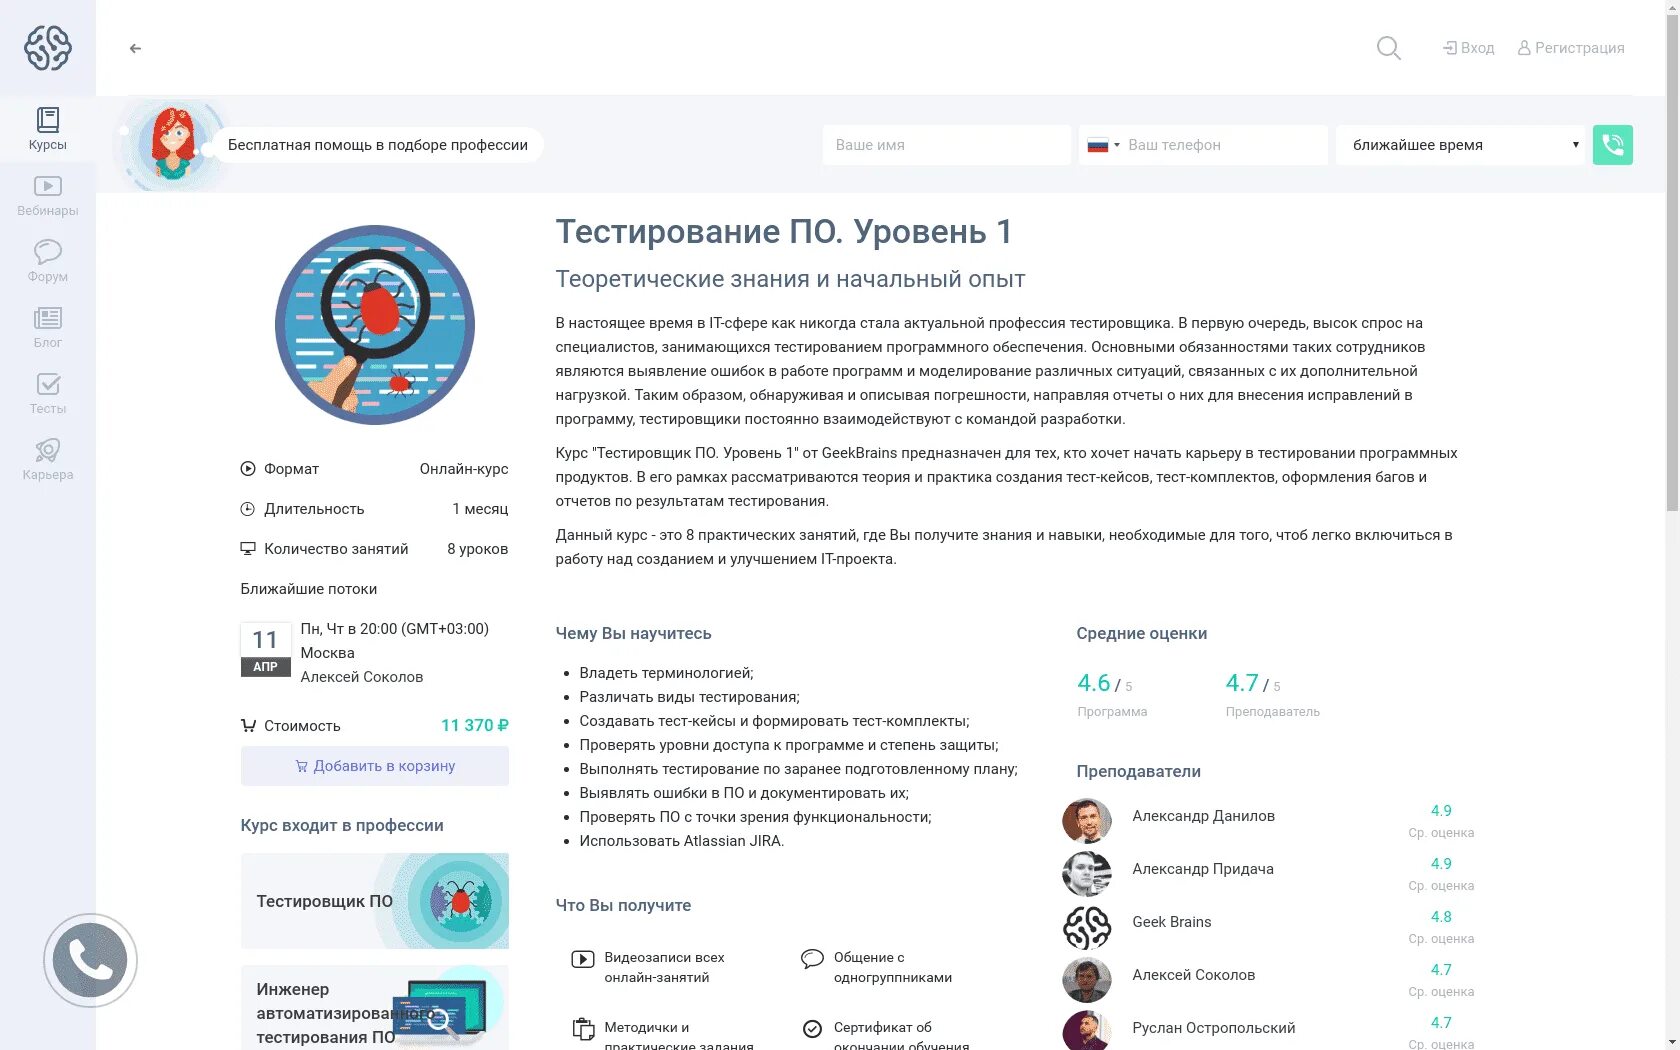This screenshot has height=1050, width=1680.
Task: Click the price 11 370 ₽
Action: pos(475,726)
